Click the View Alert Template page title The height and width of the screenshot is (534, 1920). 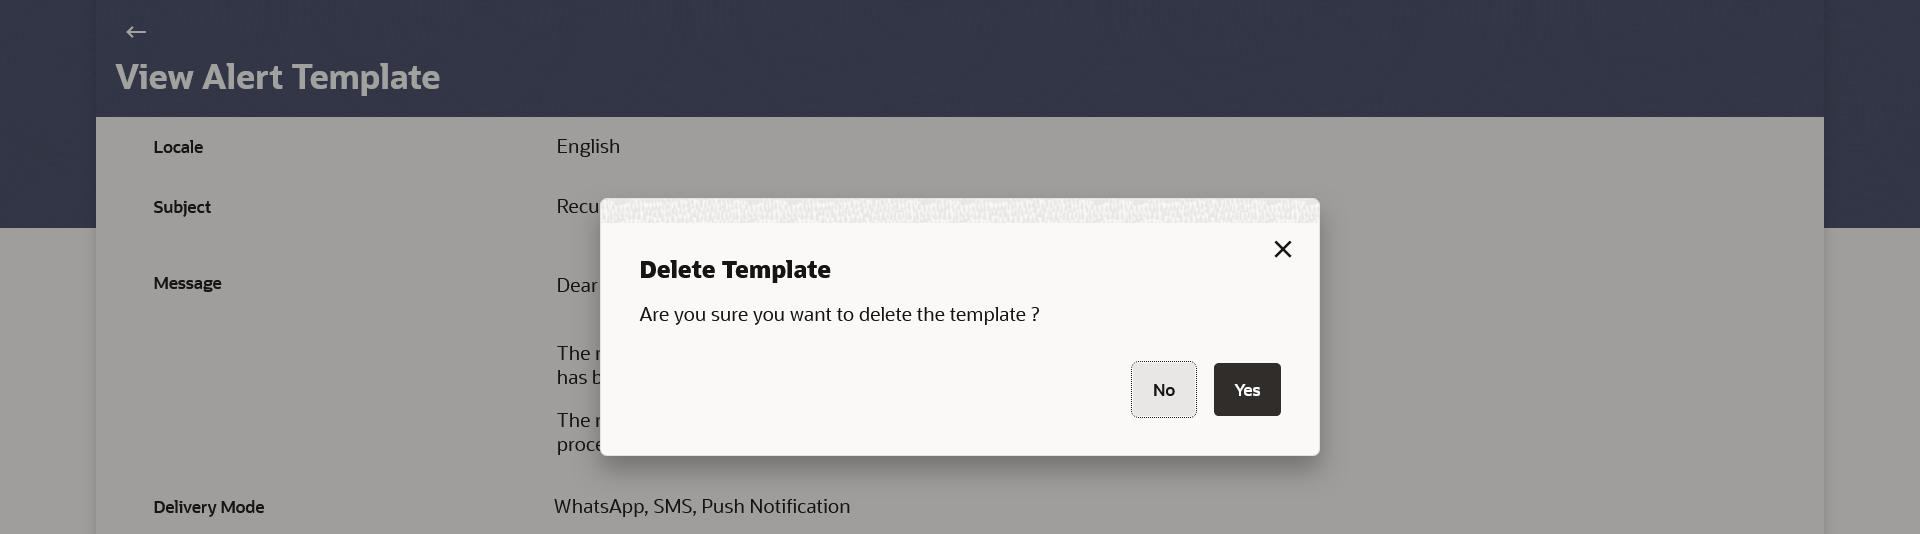[277, 77]
